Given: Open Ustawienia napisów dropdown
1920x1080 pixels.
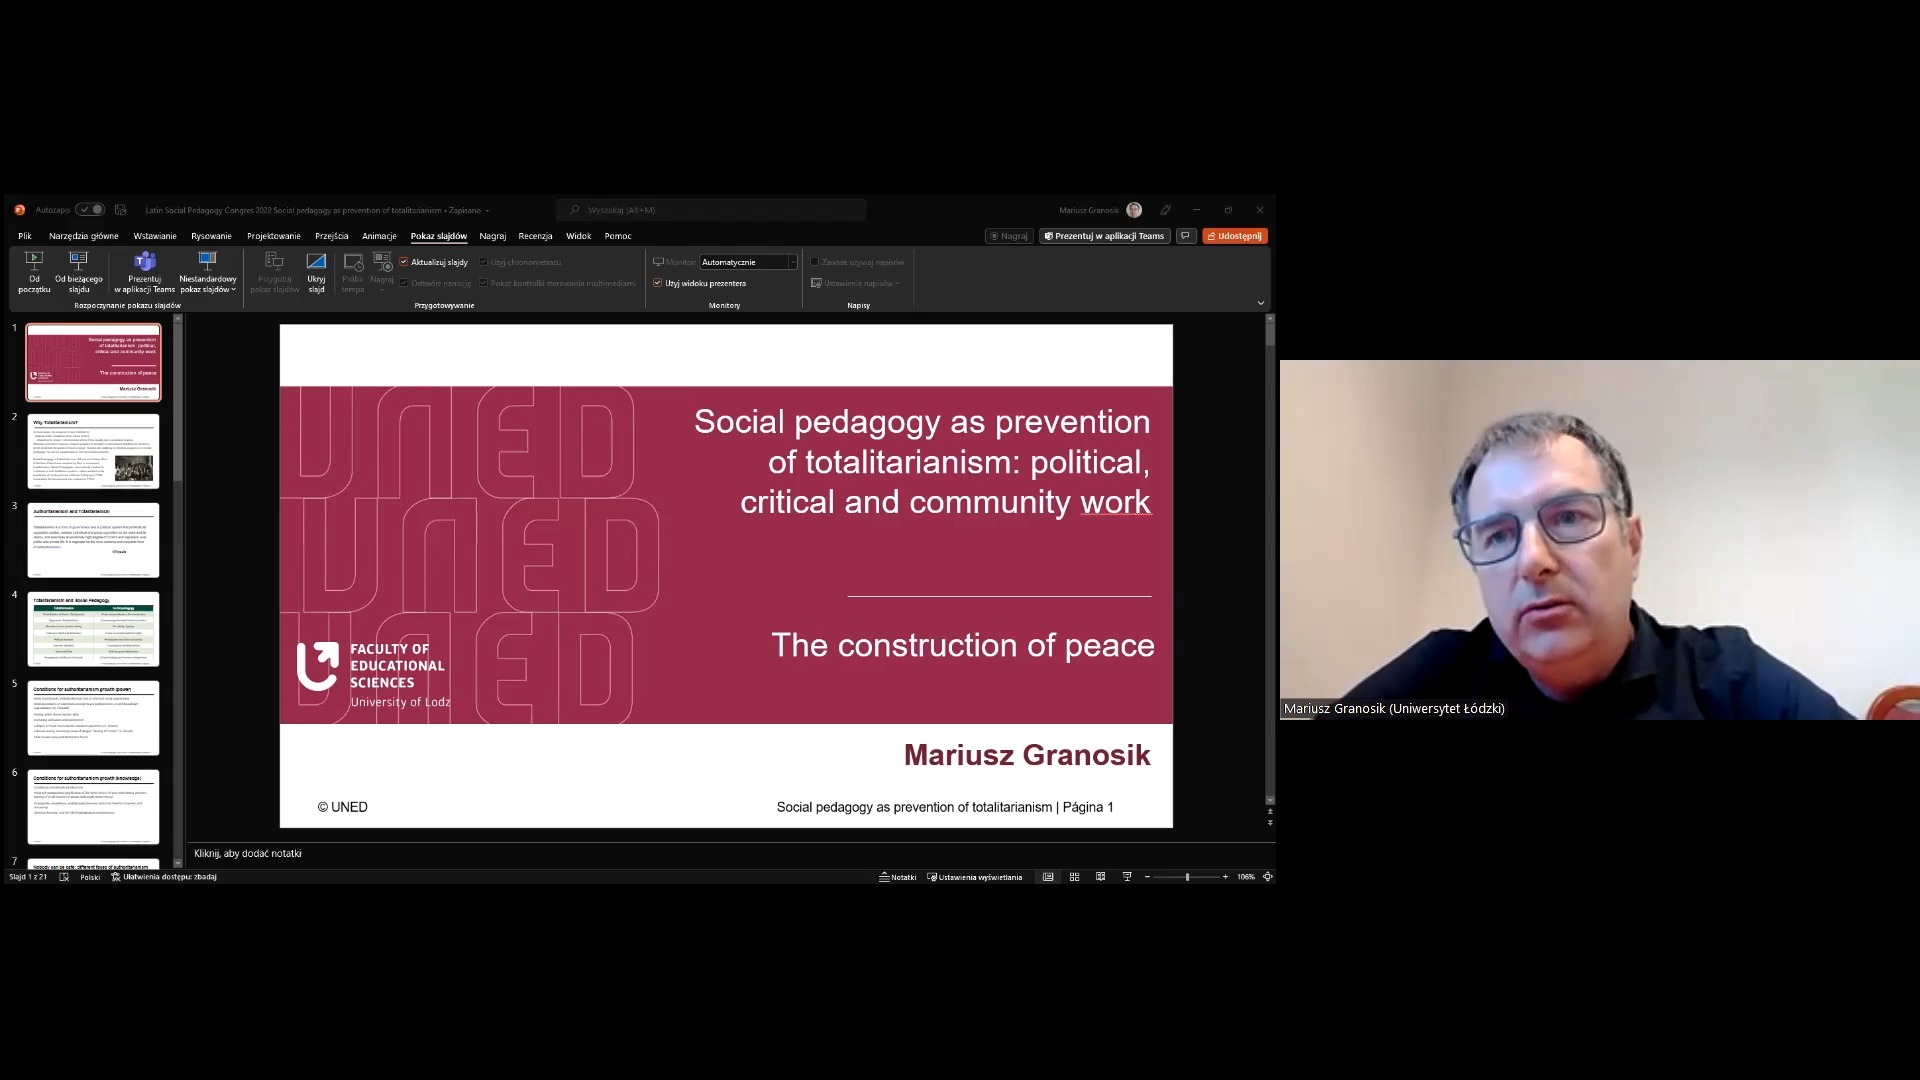Looking at the screenshot, I should coord(856,283).
